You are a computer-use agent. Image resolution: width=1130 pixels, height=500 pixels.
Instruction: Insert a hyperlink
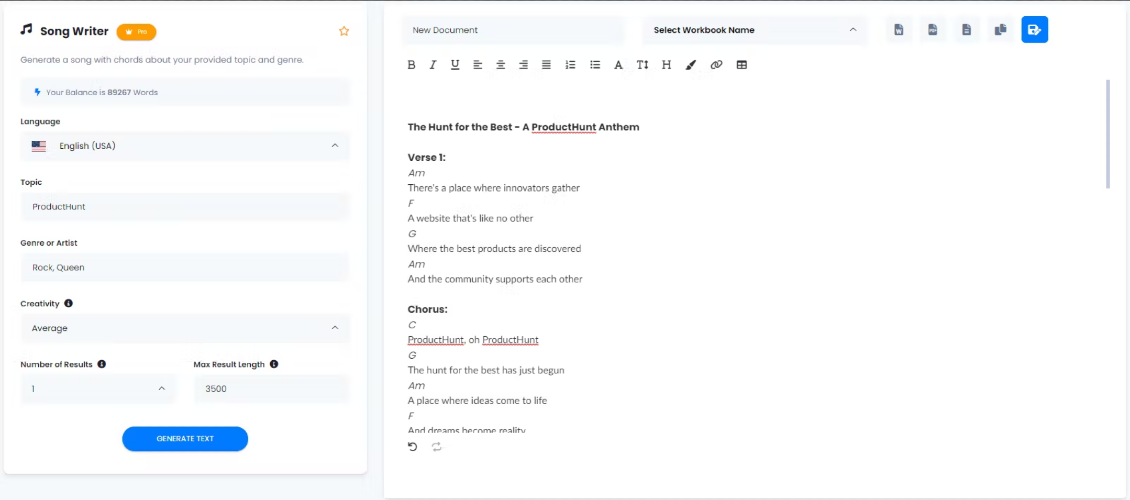tap(716, 65)
